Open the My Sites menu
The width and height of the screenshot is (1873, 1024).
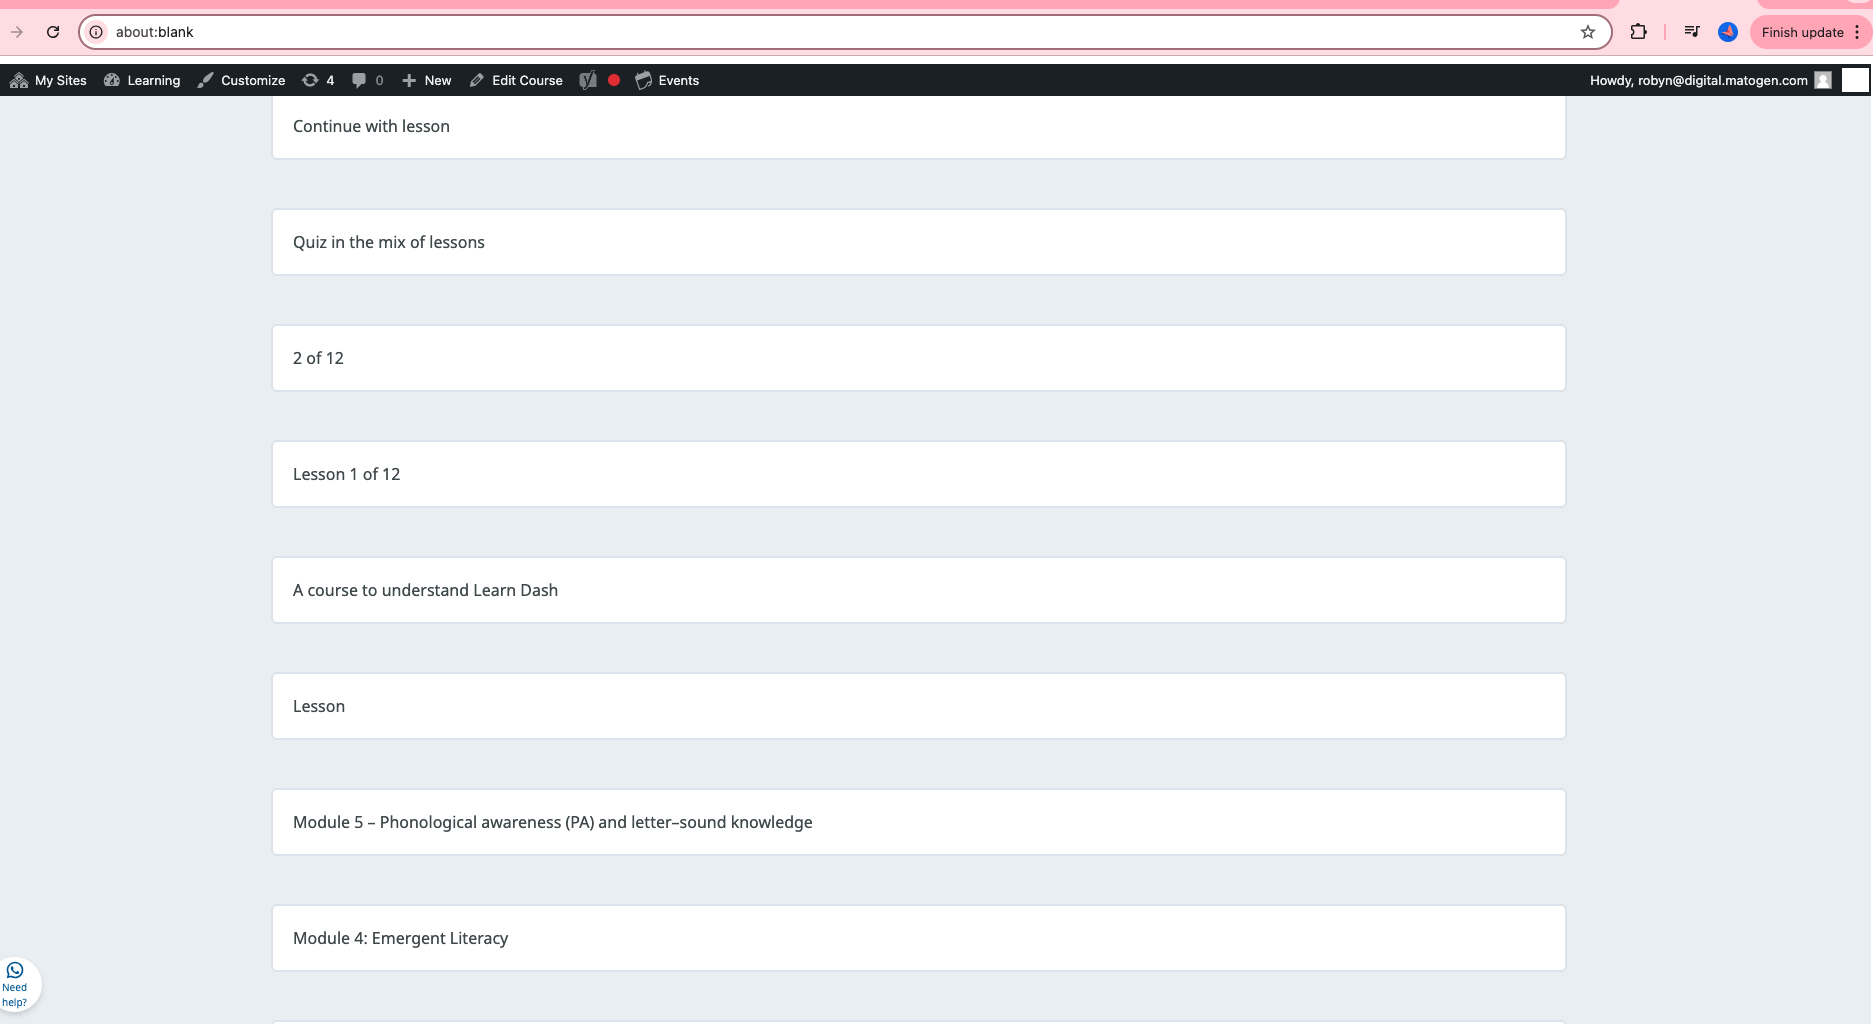pyautogui.click(x=48, y=80)
